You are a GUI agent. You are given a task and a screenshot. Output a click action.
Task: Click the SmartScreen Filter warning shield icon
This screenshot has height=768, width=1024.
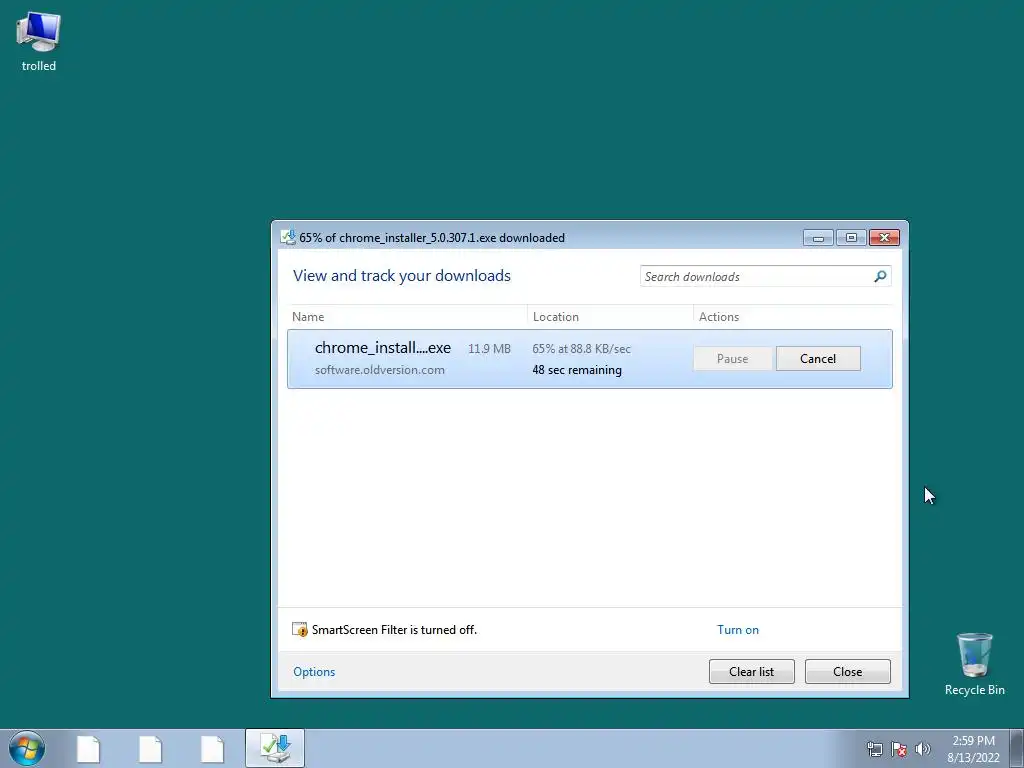click(x=300, y=630)
